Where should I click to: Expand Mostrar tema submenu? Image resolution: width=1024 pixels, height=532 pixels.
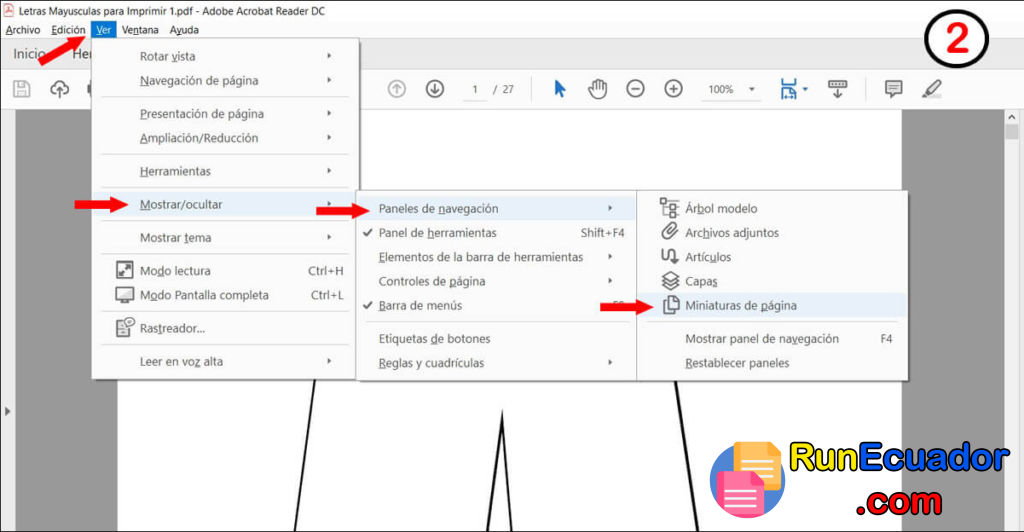pyautogui.click(x=225, y=238)
